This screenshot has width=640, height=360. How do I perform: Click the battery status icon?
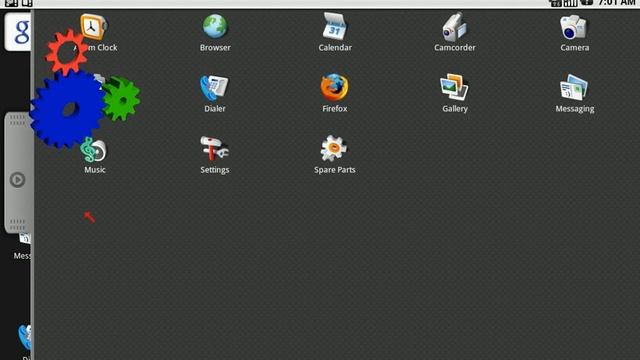(x=587, y=3)
